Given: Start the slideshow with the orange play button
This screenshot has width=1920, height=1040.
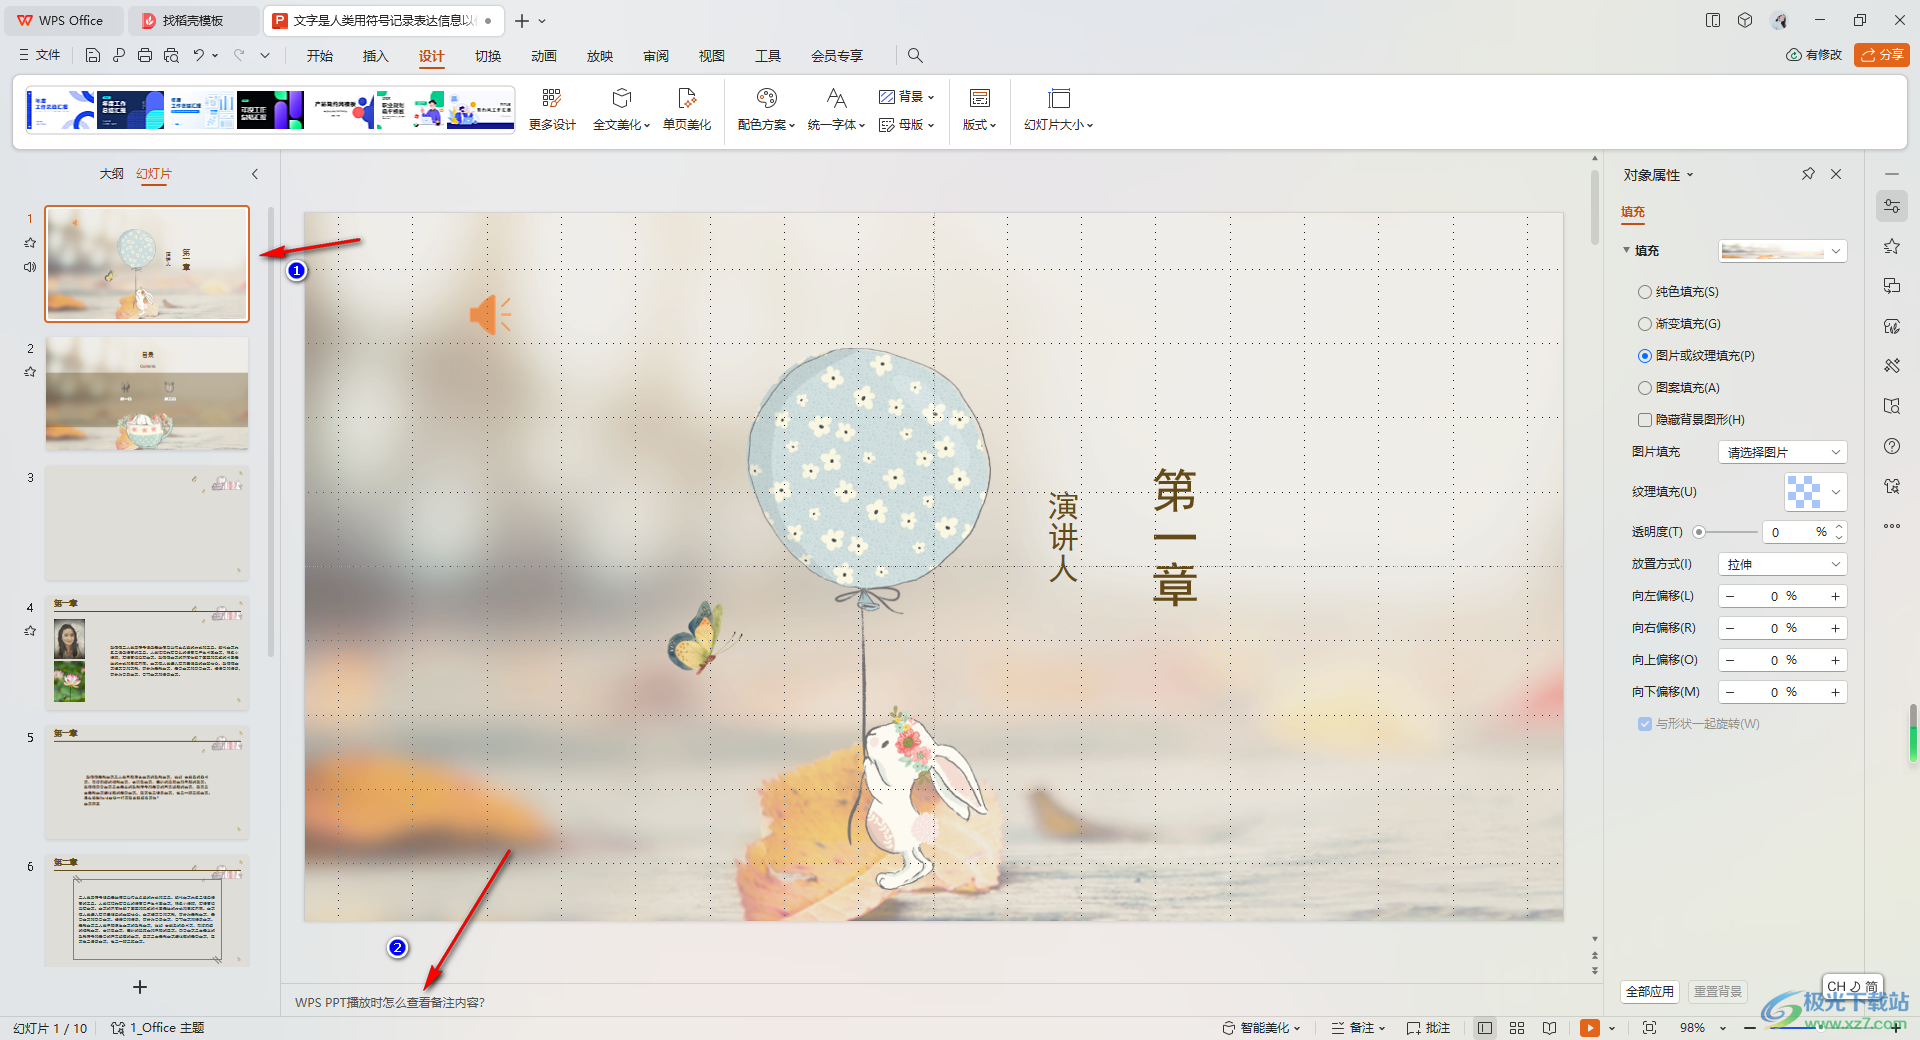Looking at the screenshot, I should (x=1589, y=1028).
